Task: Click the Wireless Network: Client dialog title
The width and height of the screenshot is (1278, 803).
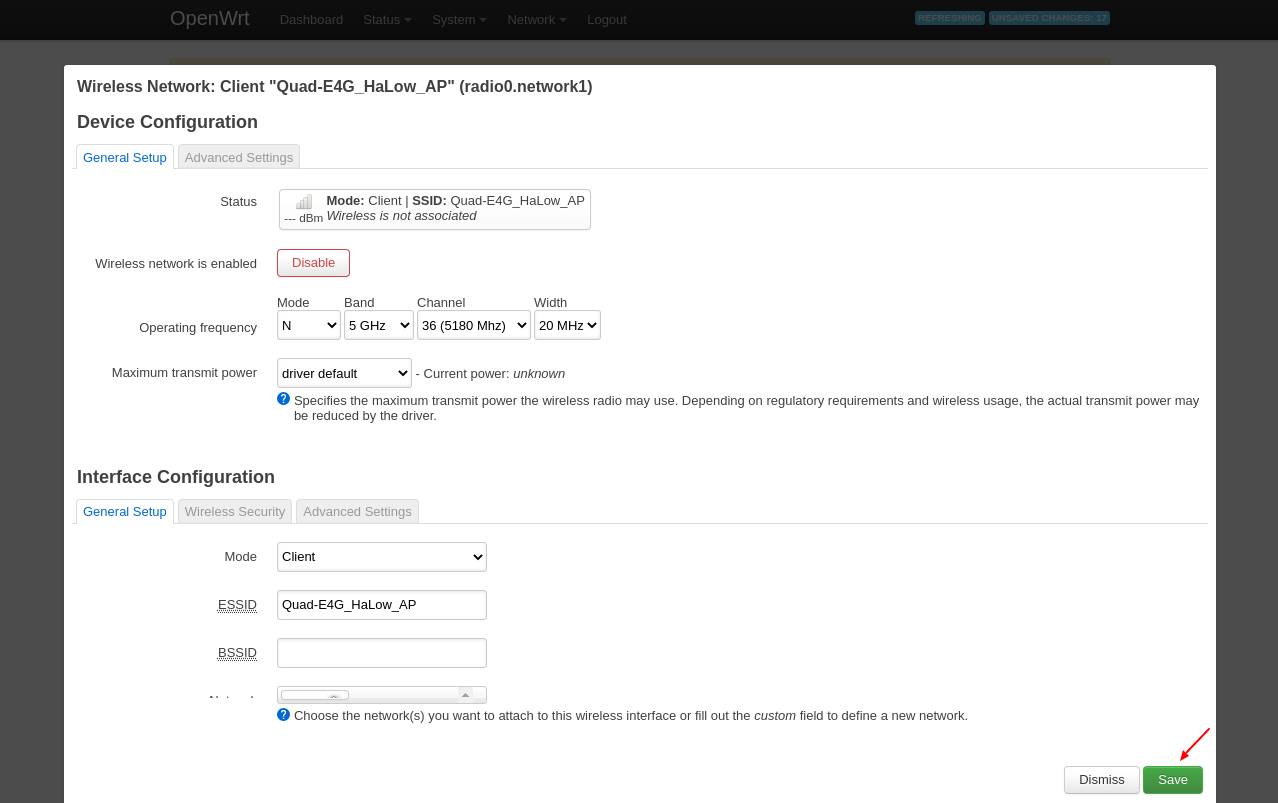Action: [x=335, y=87]
